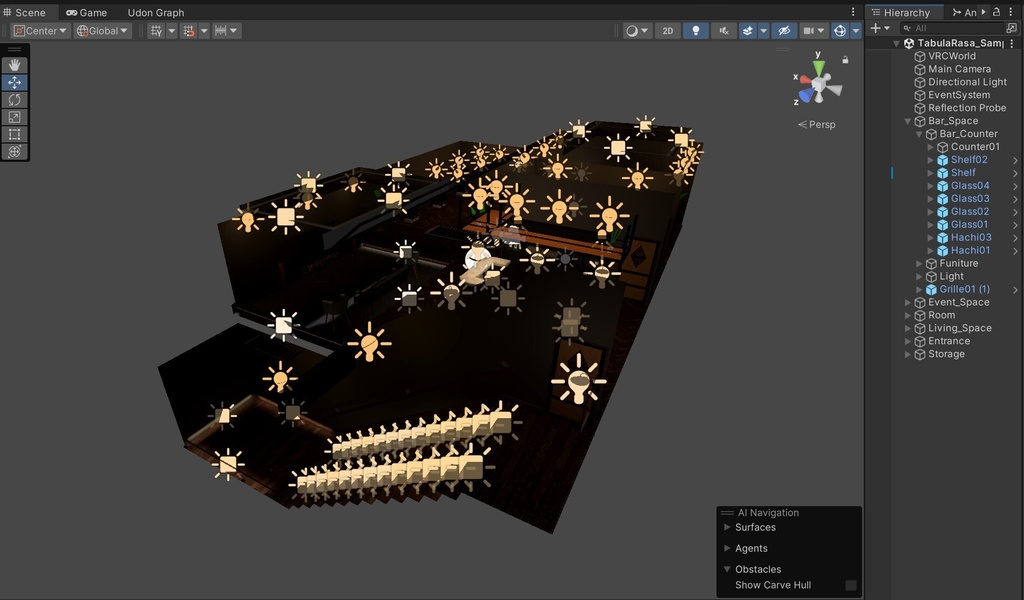Open the Center pivot dropdown

(x=40, y=31)
